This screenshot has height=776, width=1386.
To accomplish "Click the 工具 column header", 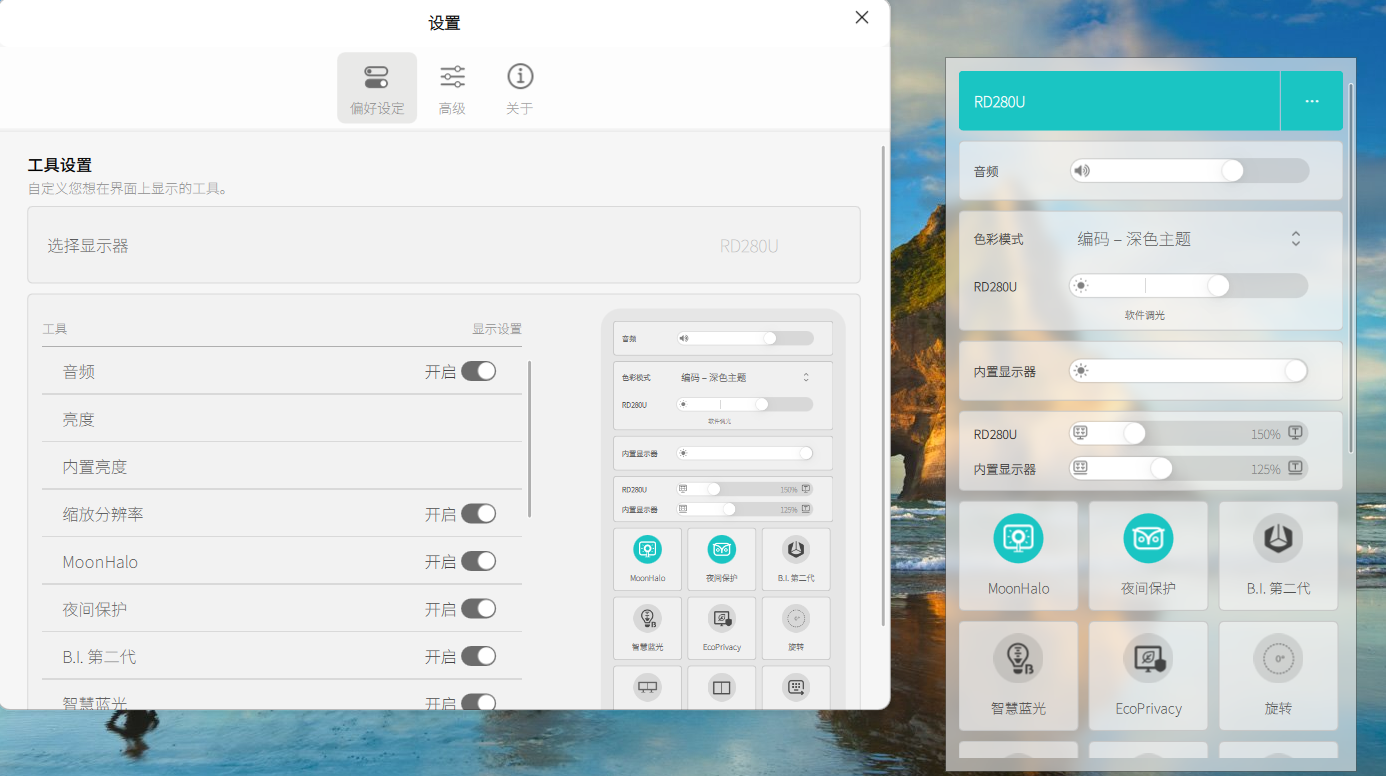I will pyautogui.click(x=55, y=329).
